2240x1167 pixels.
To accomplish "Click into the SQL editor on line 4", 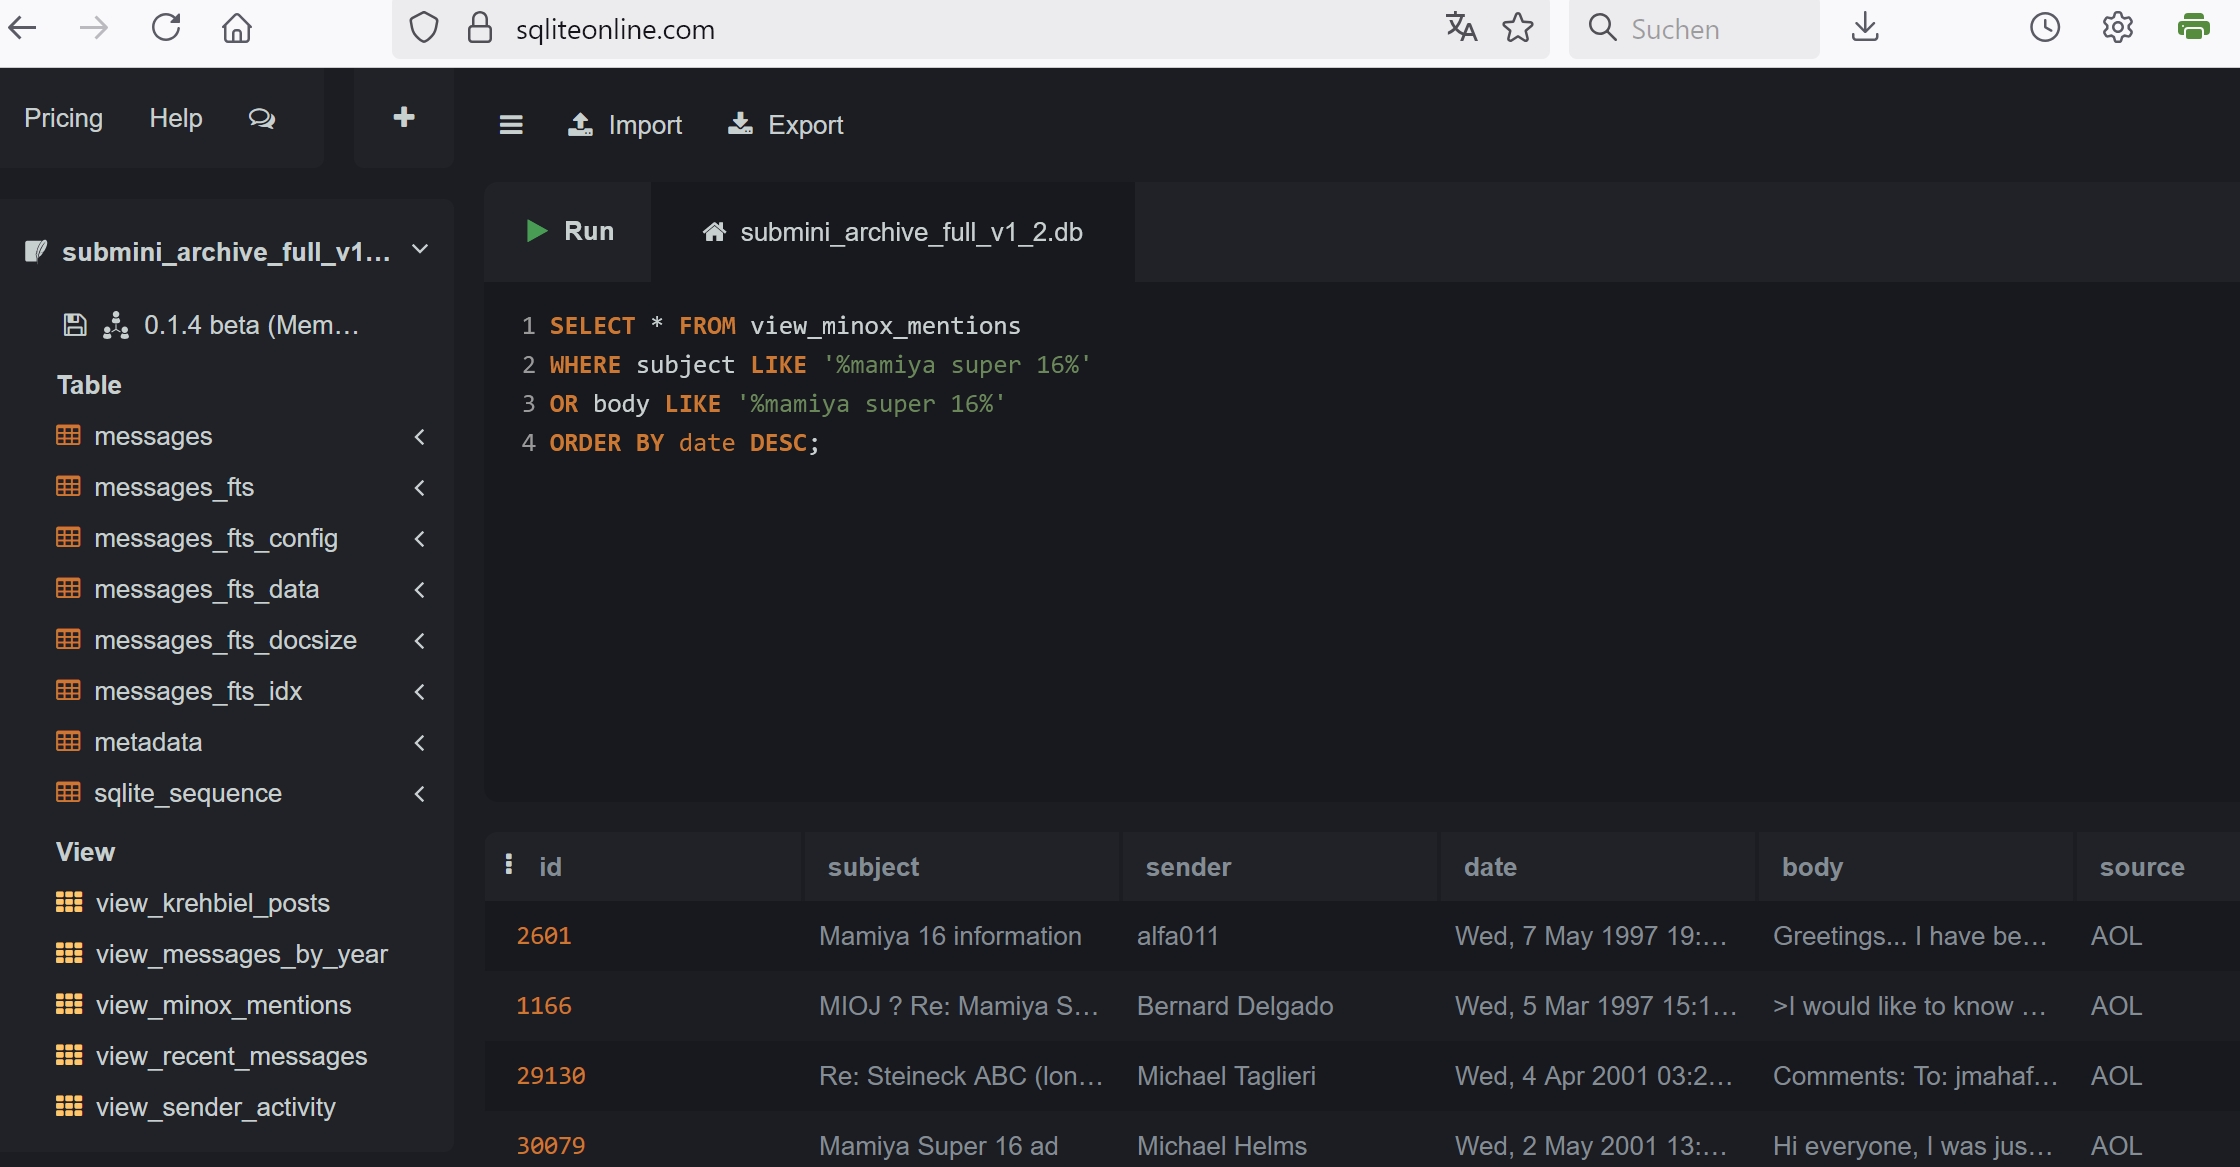I will (684, 443).
